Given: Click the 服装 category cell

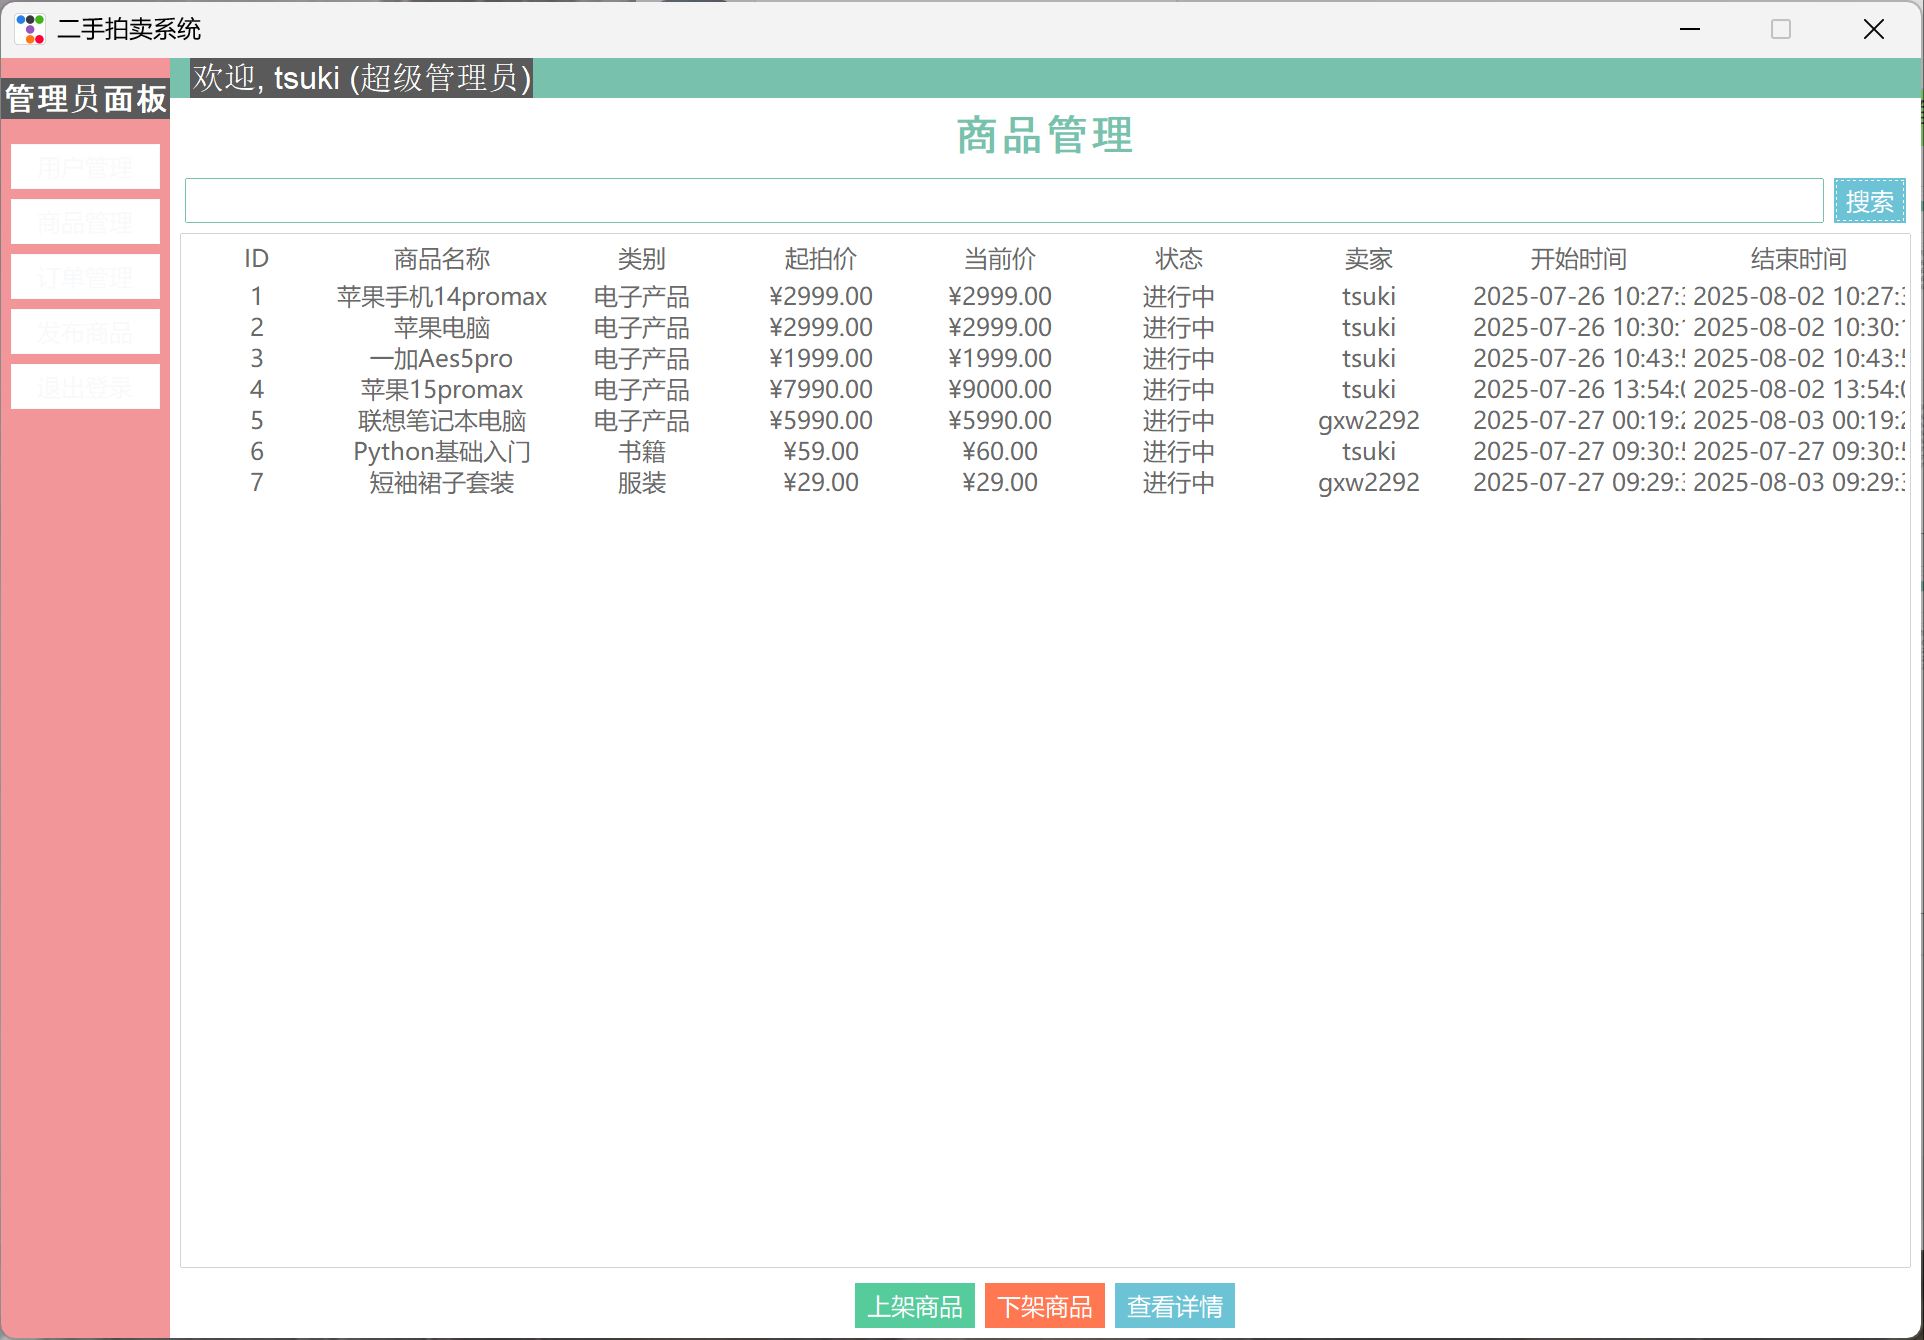Looking at the screenshot, I should click(642, 483).
